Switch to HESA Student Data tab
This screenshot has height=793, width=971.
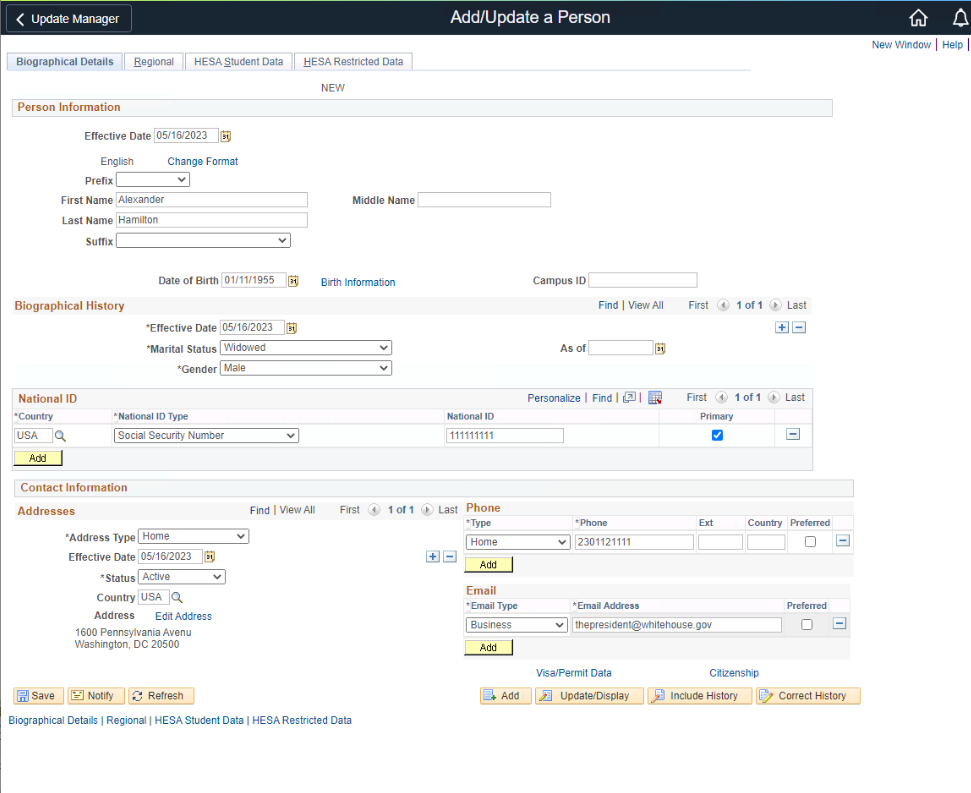[x=238, y=62]
